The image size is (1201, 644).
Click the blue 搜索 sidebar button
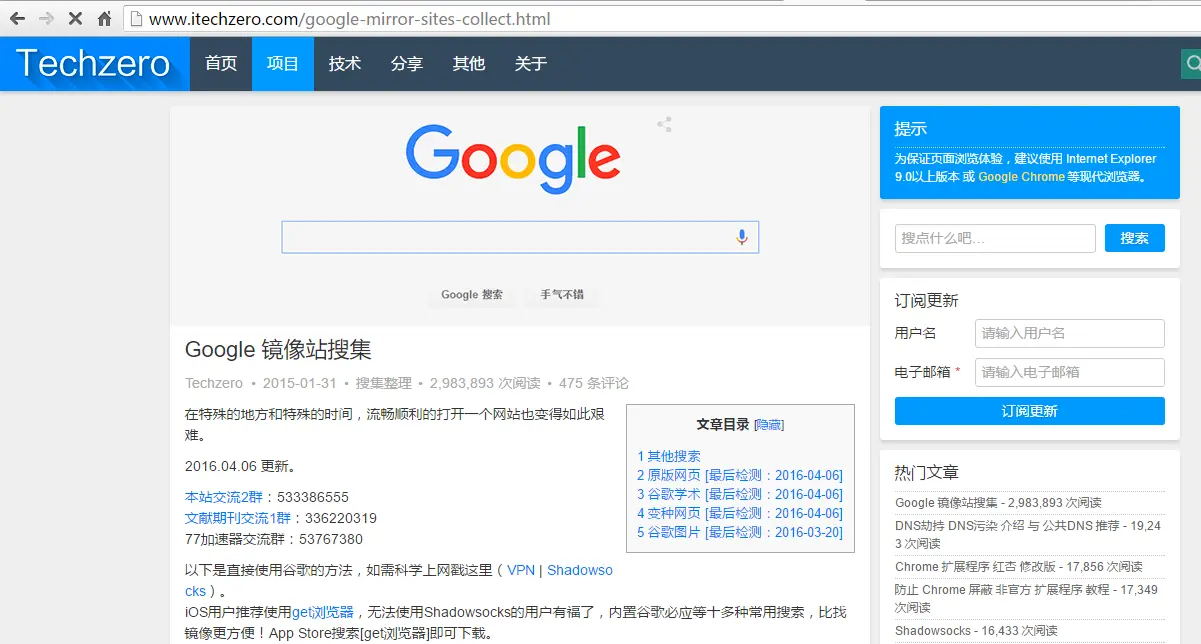point(1135,238)
